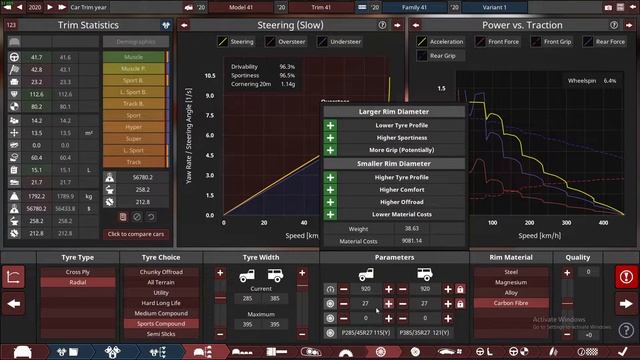Viewport: 640px width, 360px height.
Task: Toggle the rim size lock for 27
Action: click(460, 304)
